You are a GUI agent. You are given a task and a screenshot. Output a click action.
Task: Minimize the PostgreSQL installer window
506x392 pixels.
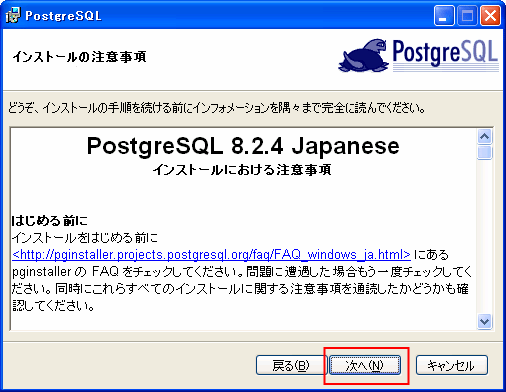(444, 16)
